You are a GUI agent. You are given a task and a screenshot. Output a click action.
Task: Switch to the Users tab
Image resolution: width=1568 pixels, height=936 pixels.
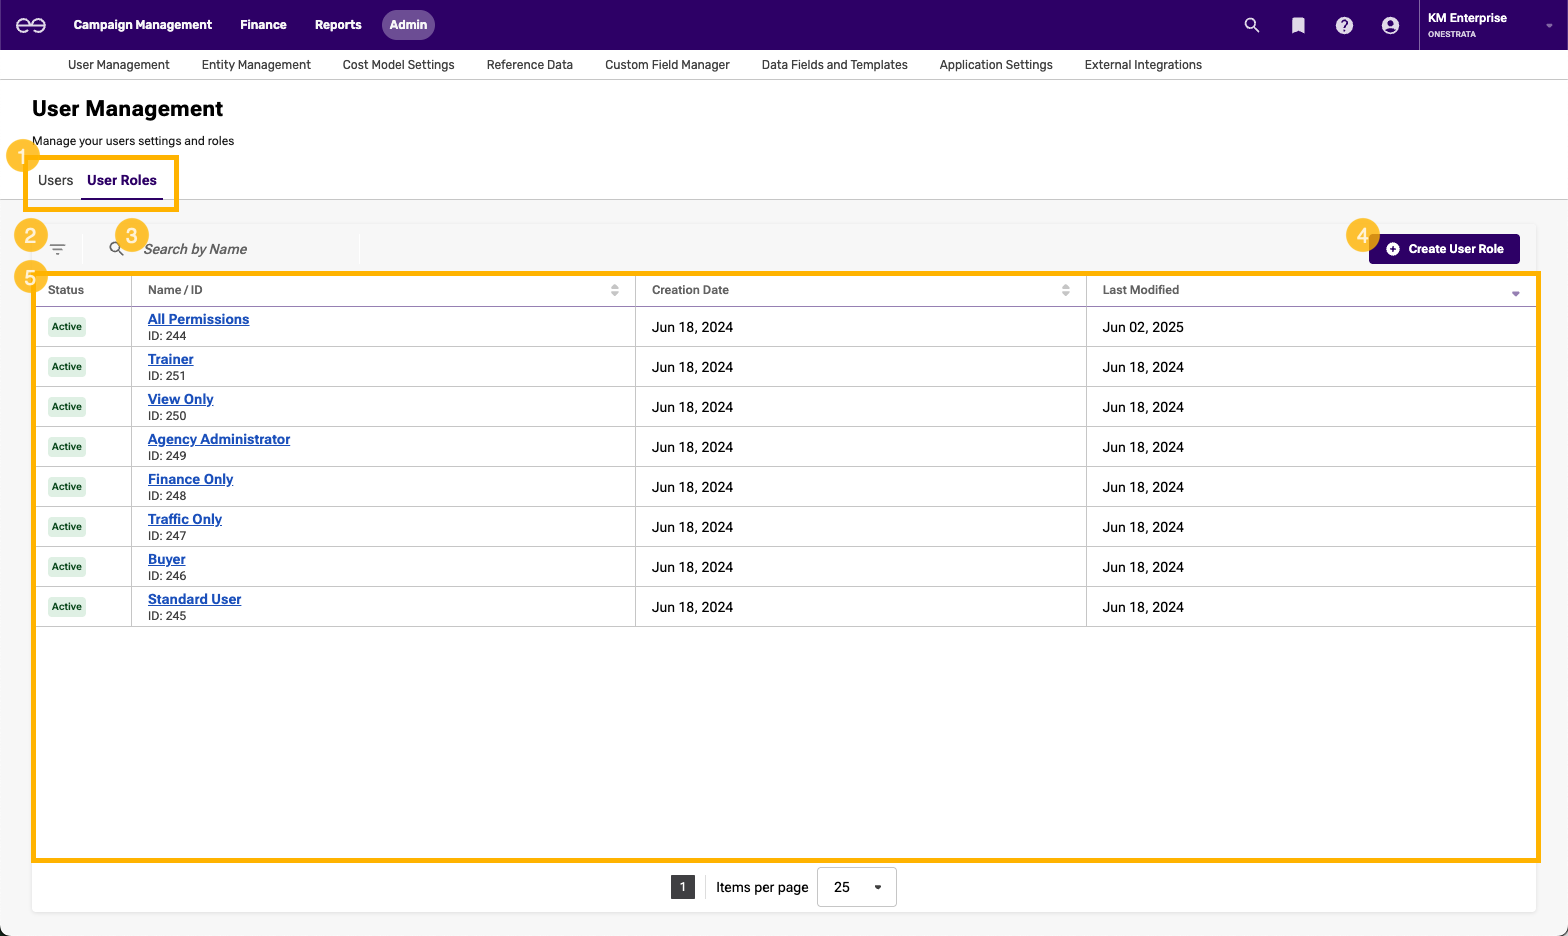click(56, 181)
